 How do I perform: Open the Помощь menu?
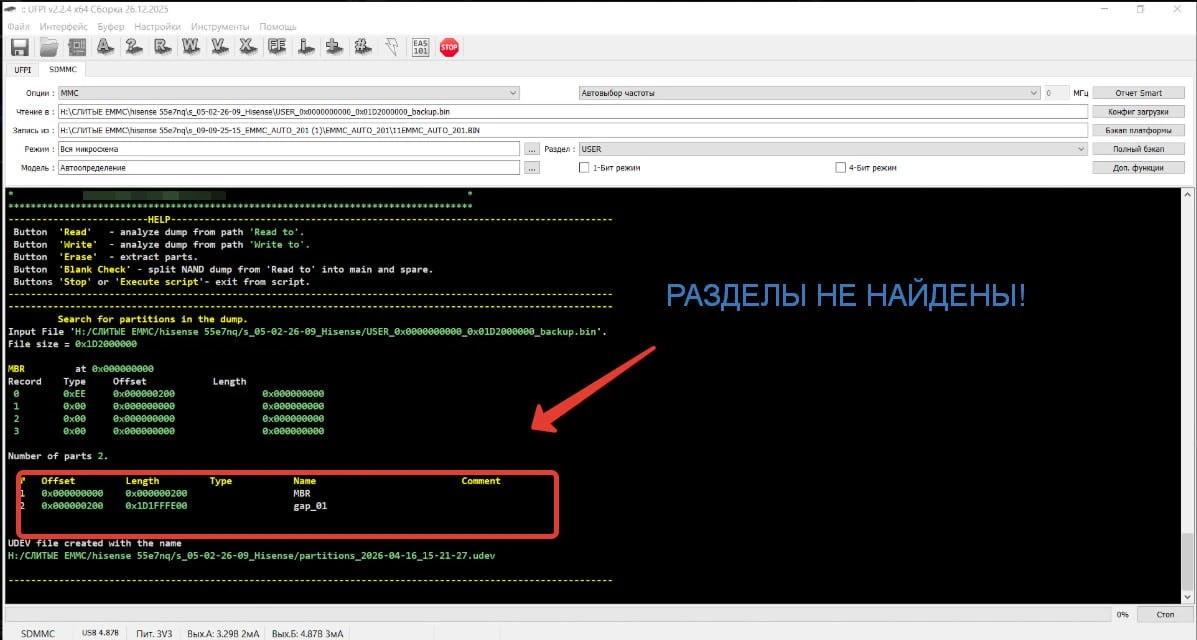click(278, 27)
